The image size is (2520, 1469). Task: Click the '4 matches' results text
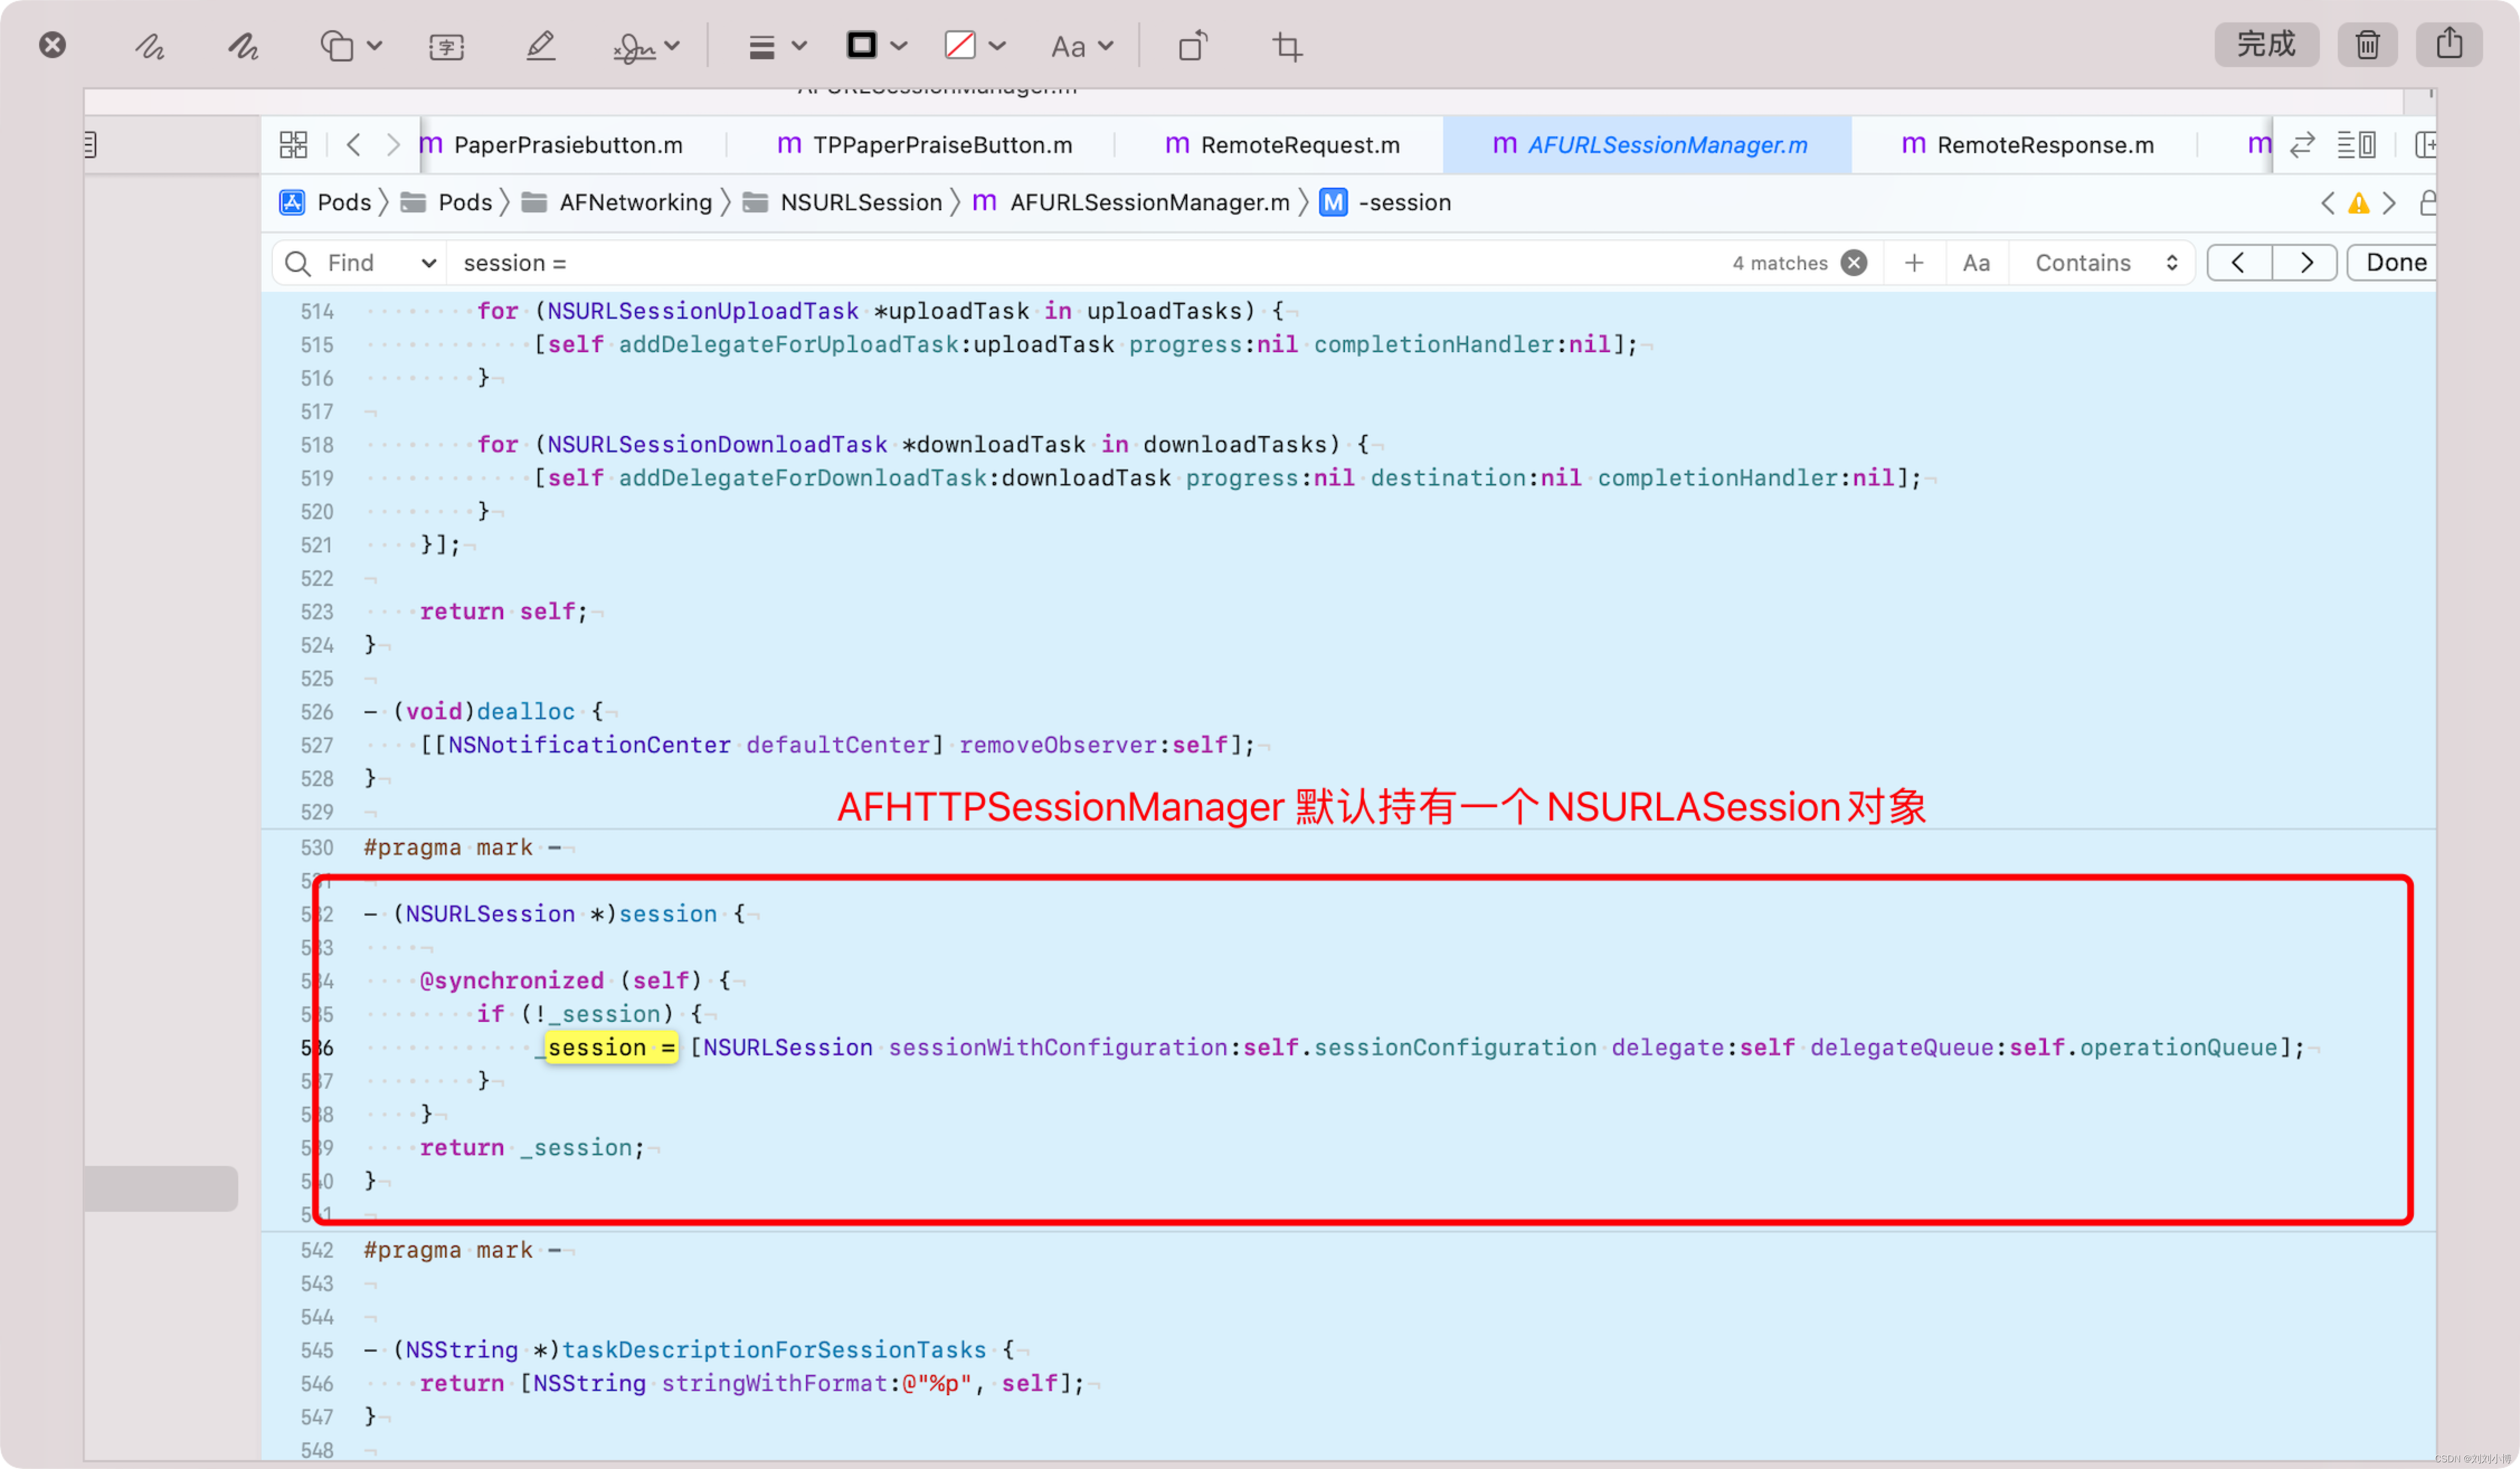1780,263
